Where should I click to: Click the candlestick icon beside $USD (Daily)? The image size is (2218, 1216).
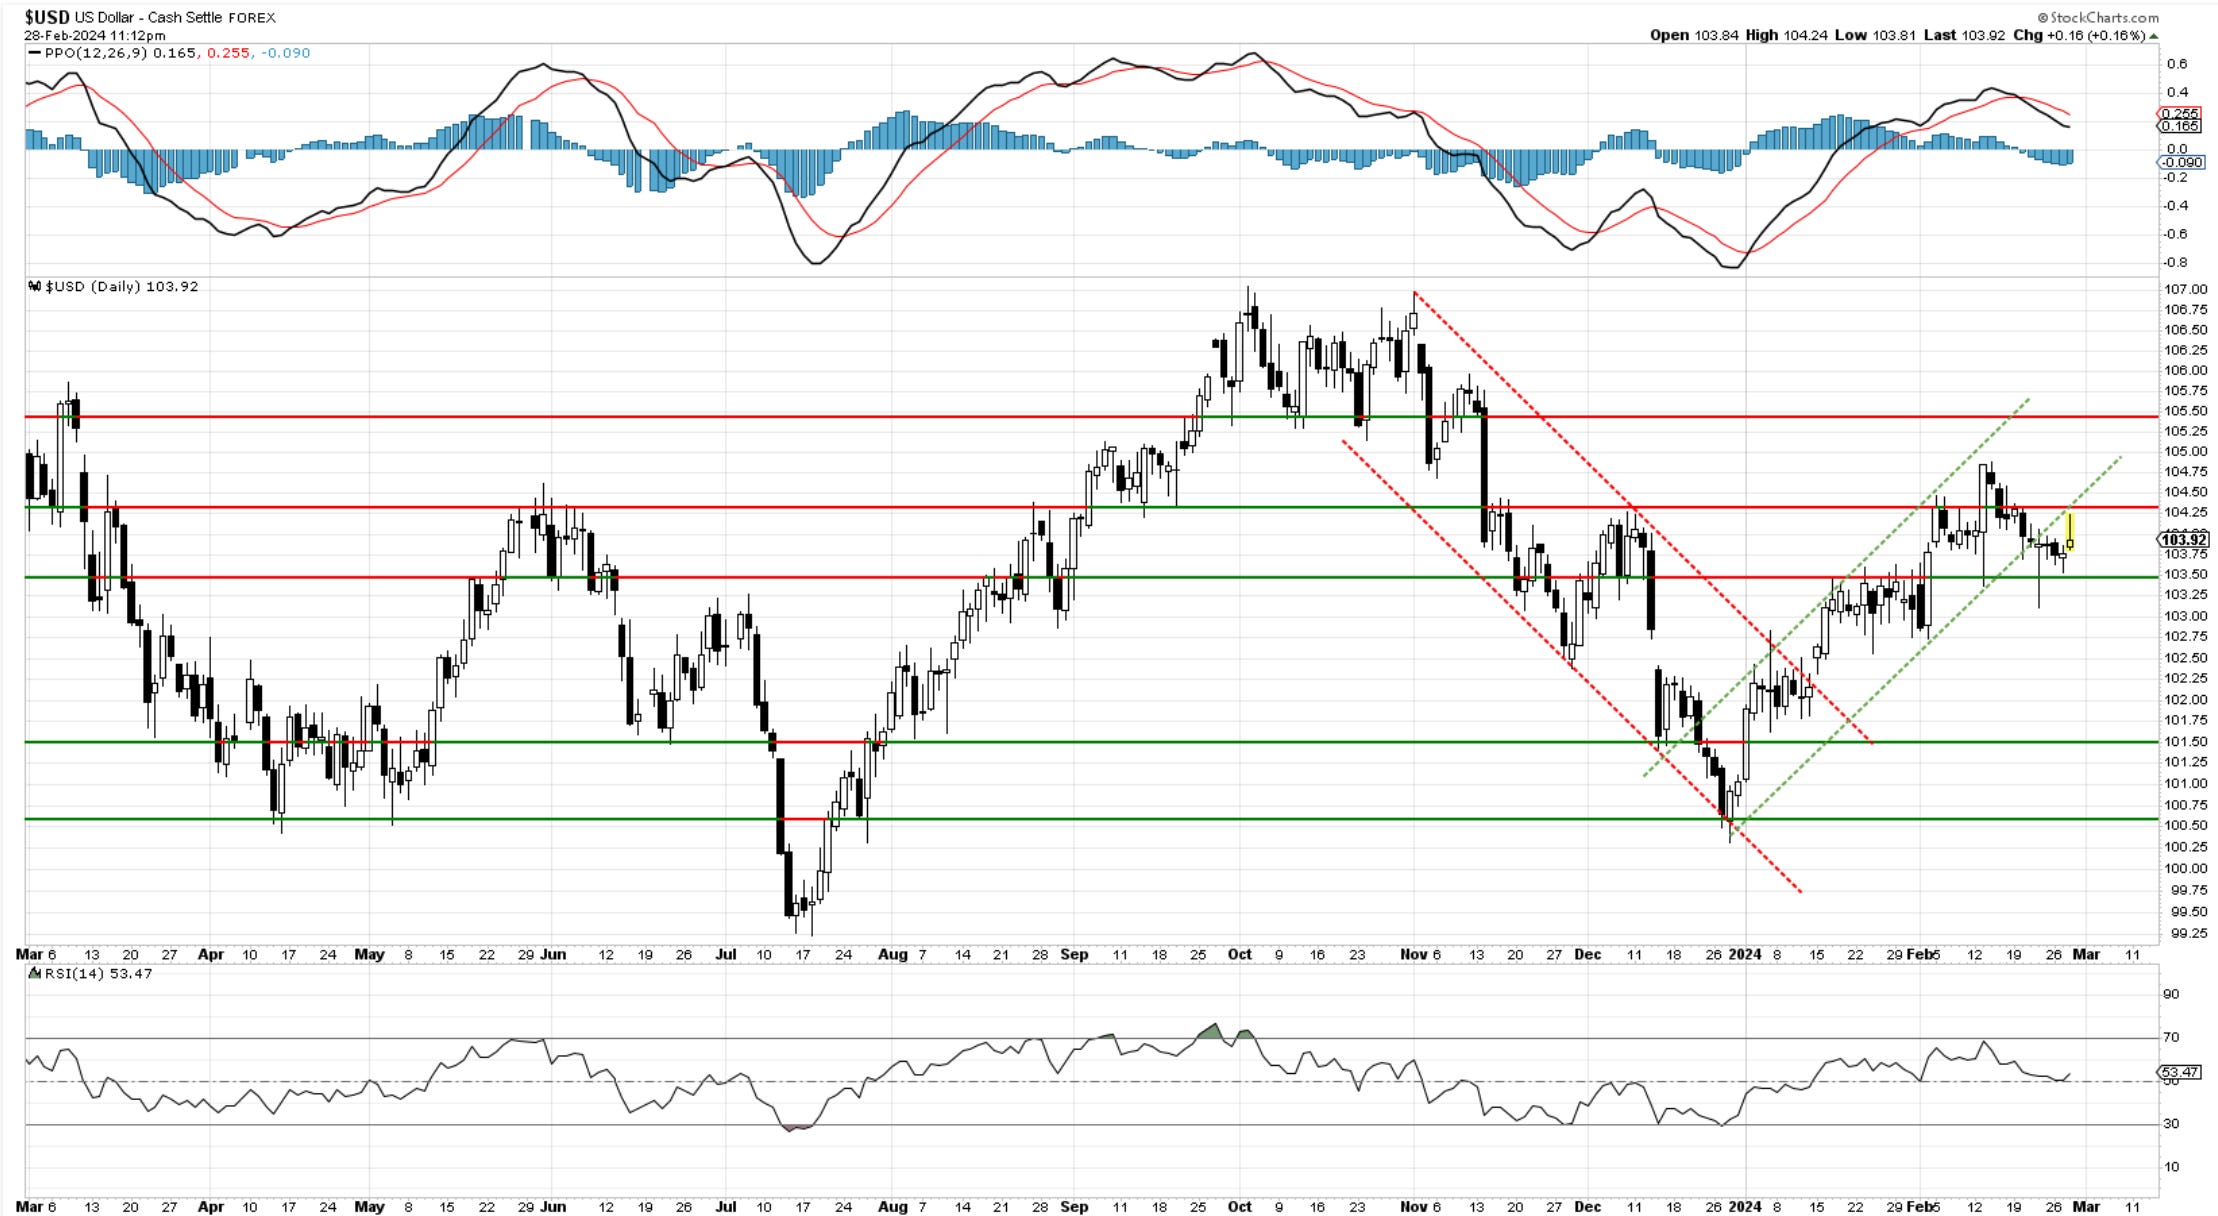36,287
